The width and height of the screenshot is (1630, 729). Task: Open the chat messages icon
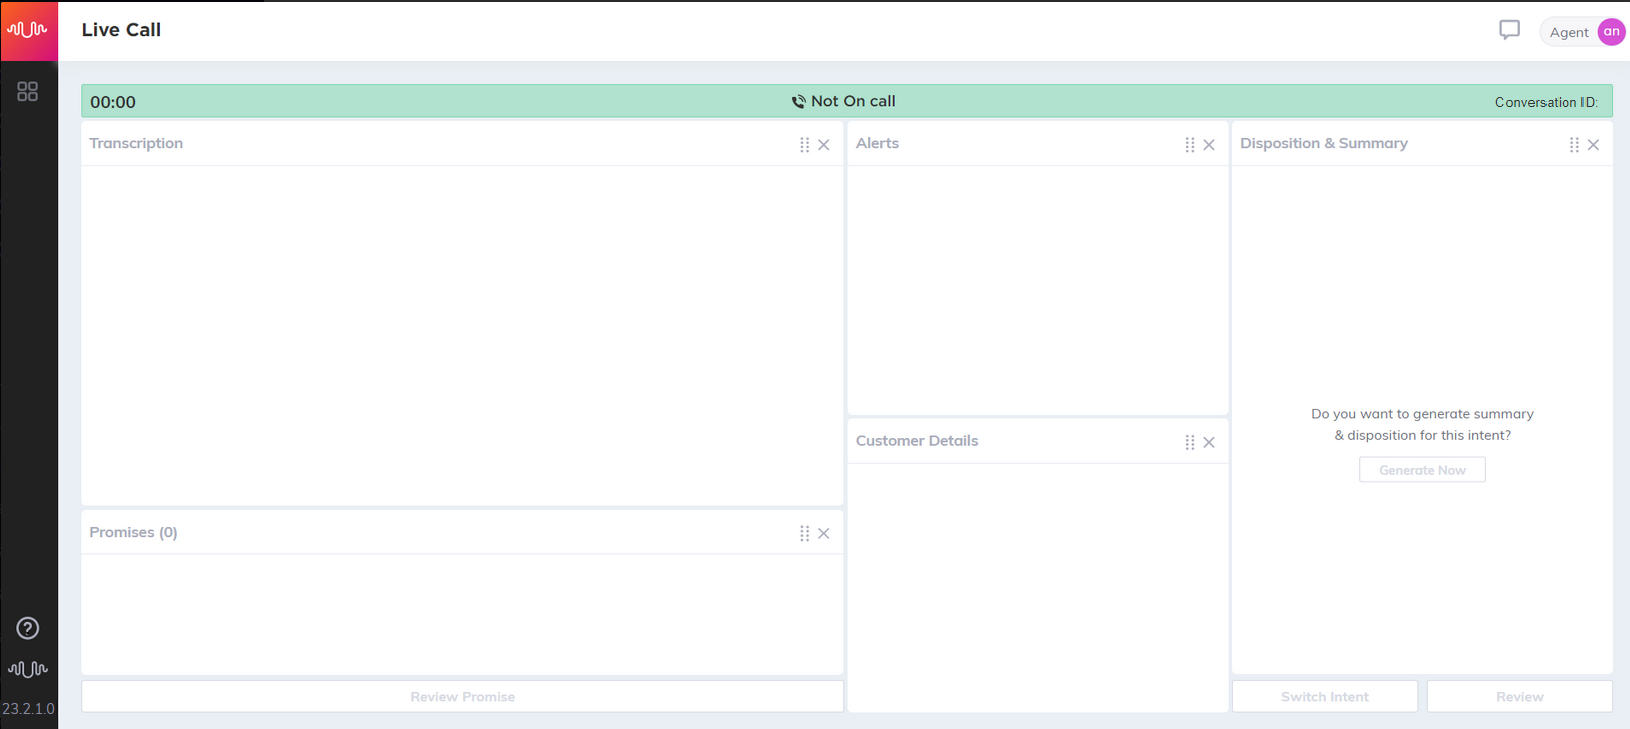1509,30
